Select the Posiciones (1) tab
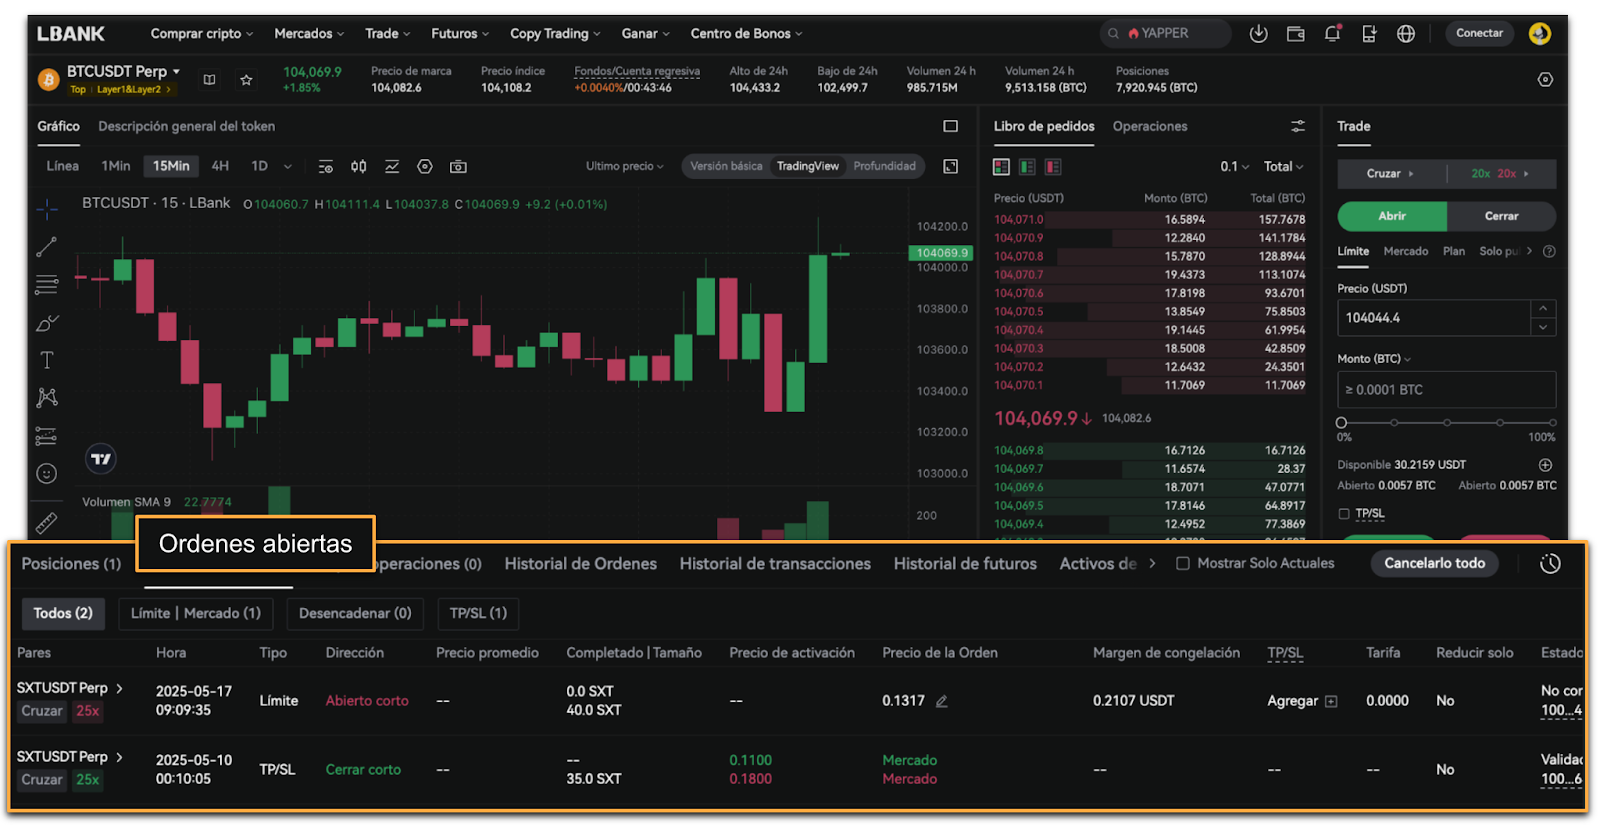This screenshot has height=830, width=1600. click(x=71, y=564)
